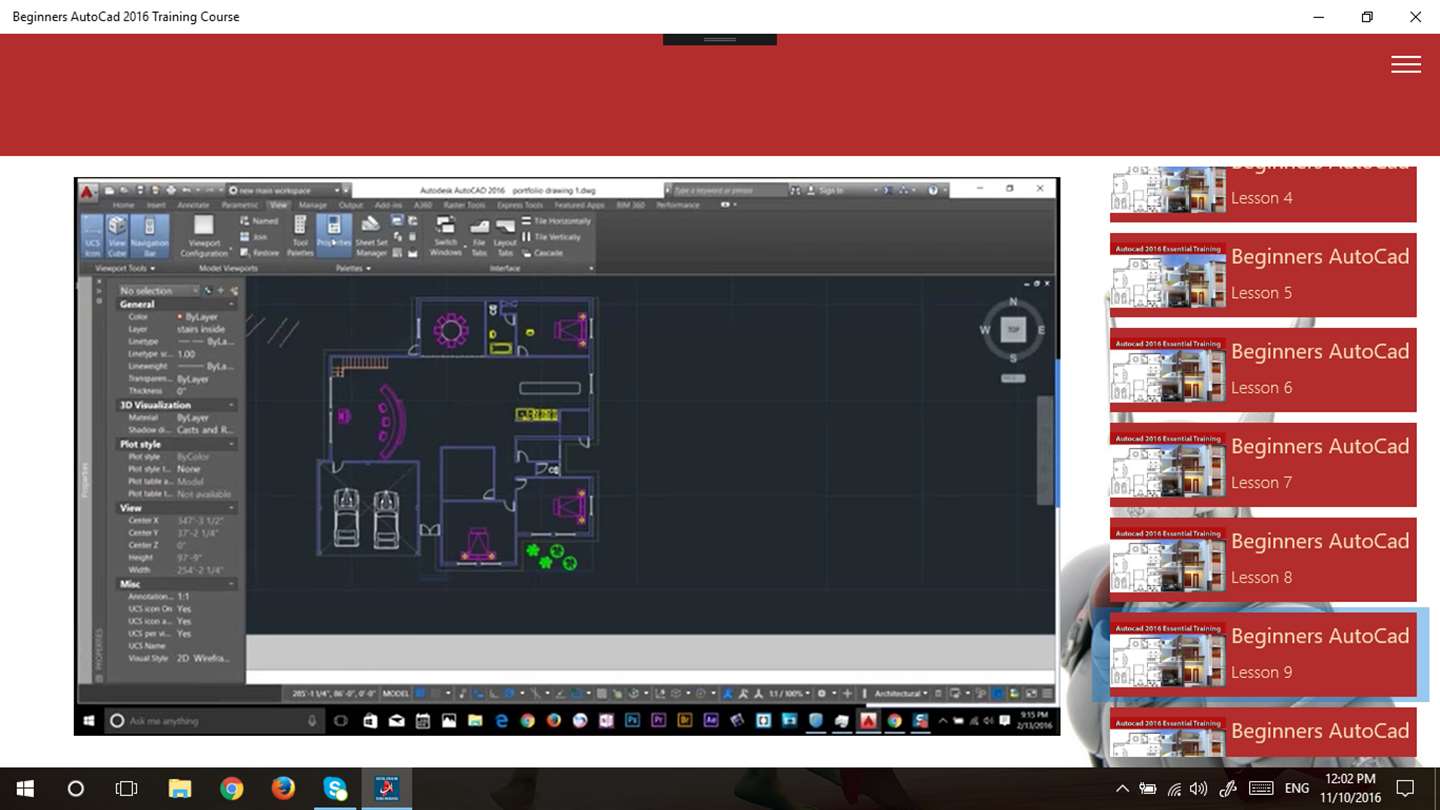This screenshot has width=1440, height=810.
Task: Toggle the UCS Icon button in the video ribbon
Action: pyautogui.click(x=92, y=237)
